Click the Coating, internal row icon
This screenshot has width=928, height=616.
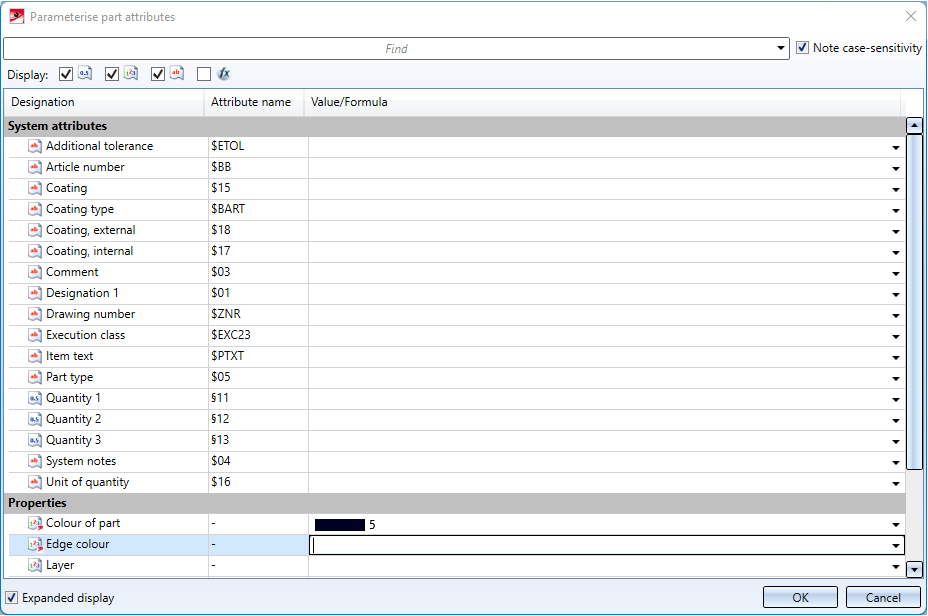(35, 251)
